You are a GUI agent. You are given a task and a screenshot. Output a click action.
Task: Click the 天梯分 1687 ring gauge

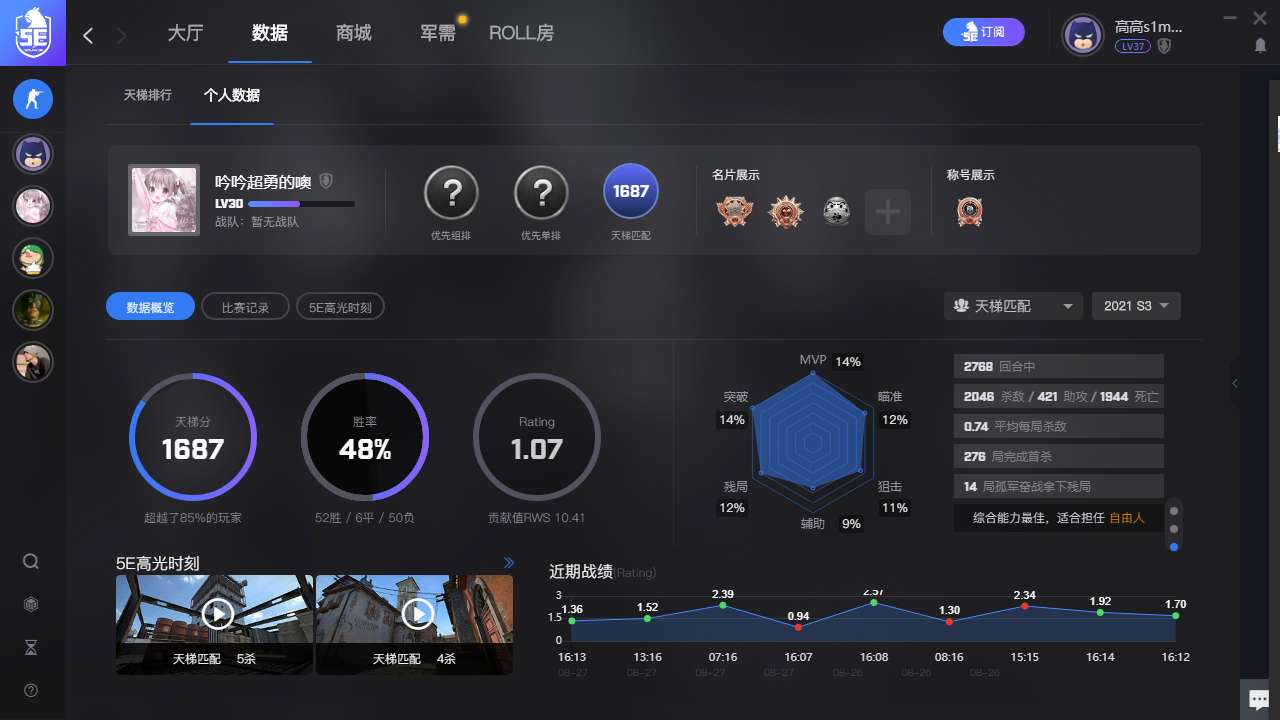click(193, 437)
